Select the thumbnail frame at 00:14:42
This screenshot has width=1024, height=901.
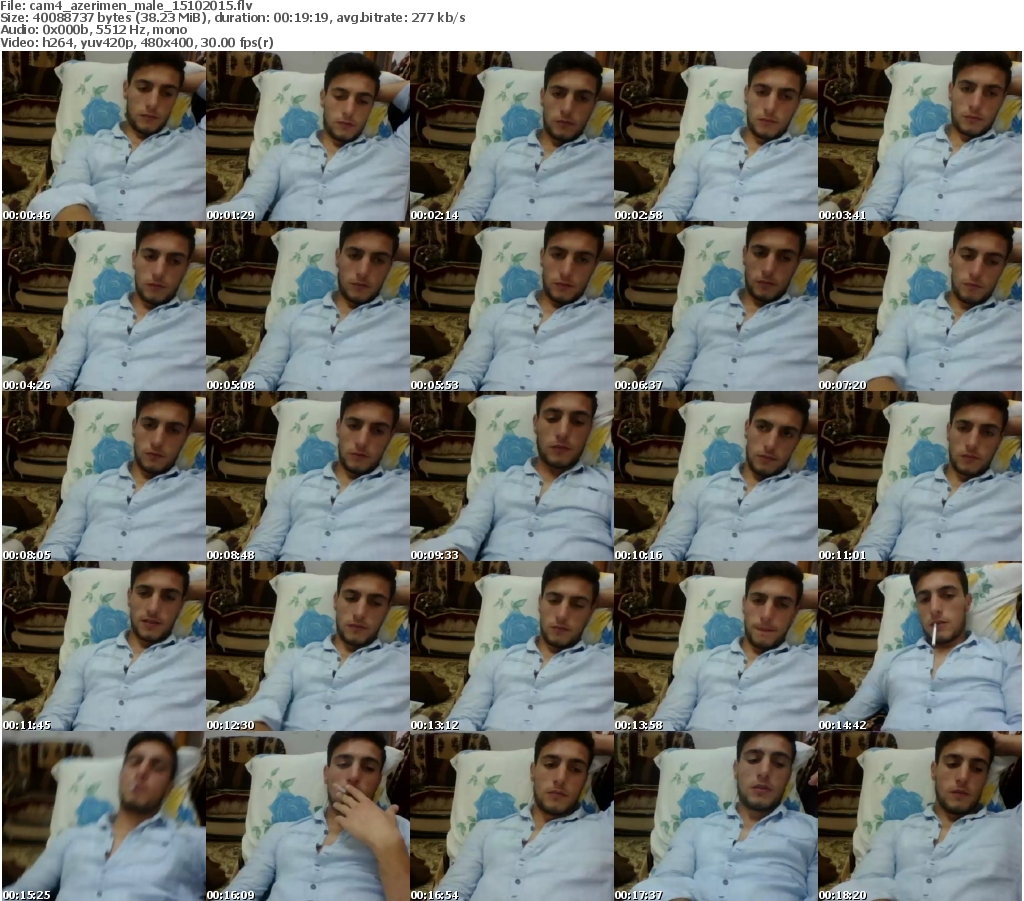pos(920,646)
